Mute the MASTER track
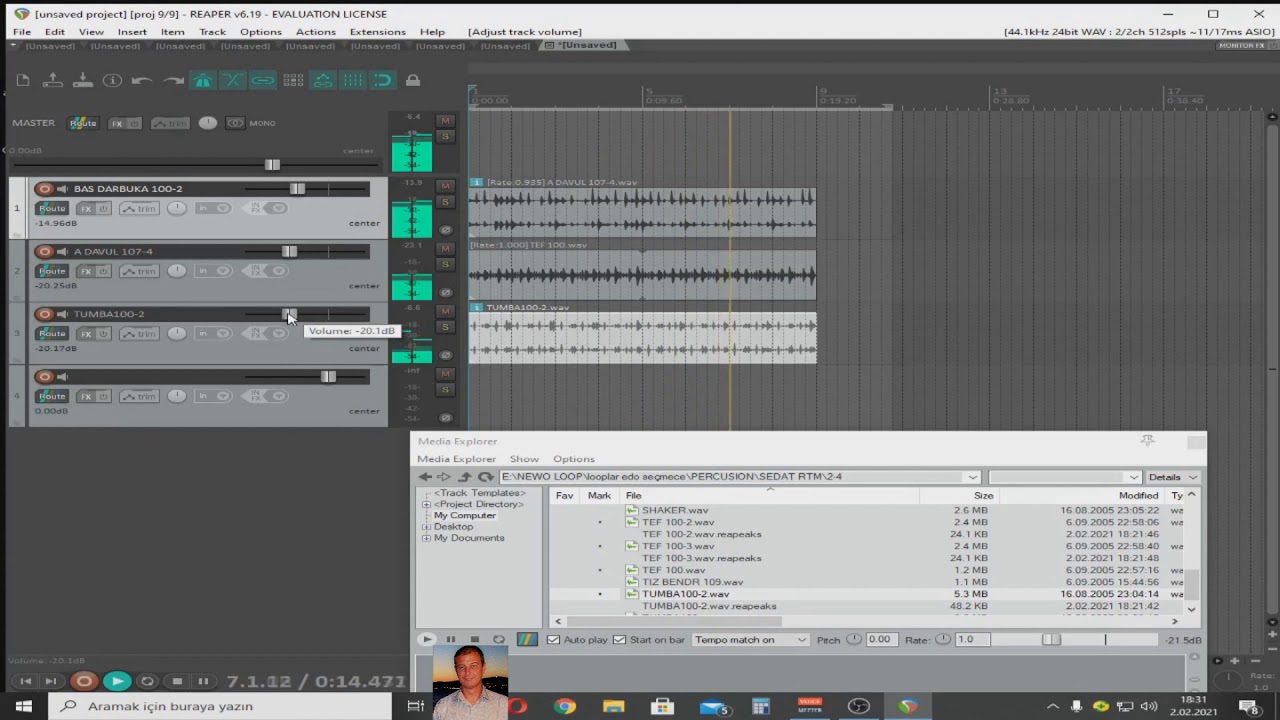This screenshot has height=720, width=1280. [446, 120]
